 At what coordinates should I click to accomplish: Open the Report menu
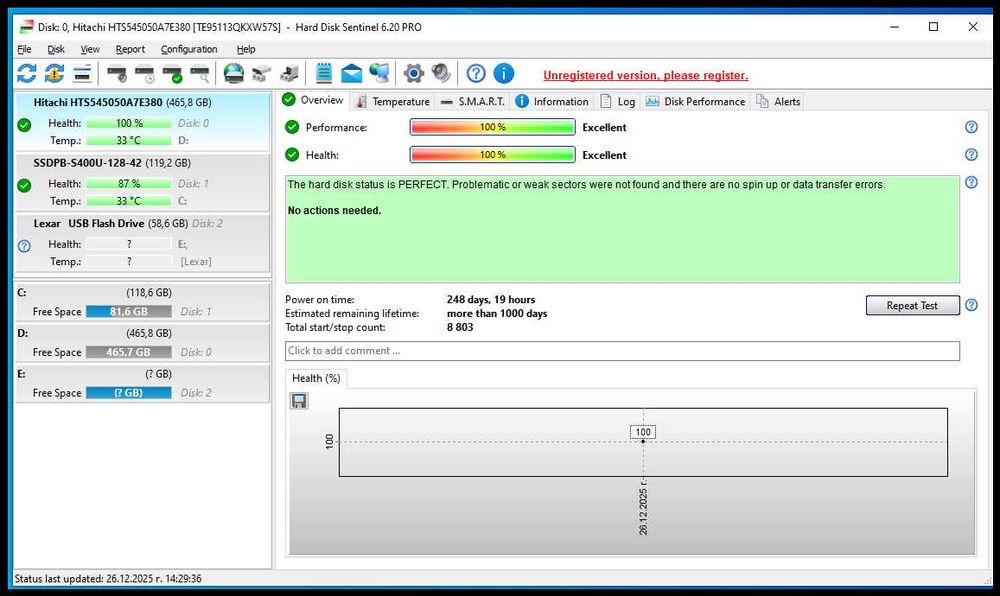[130, 49]
